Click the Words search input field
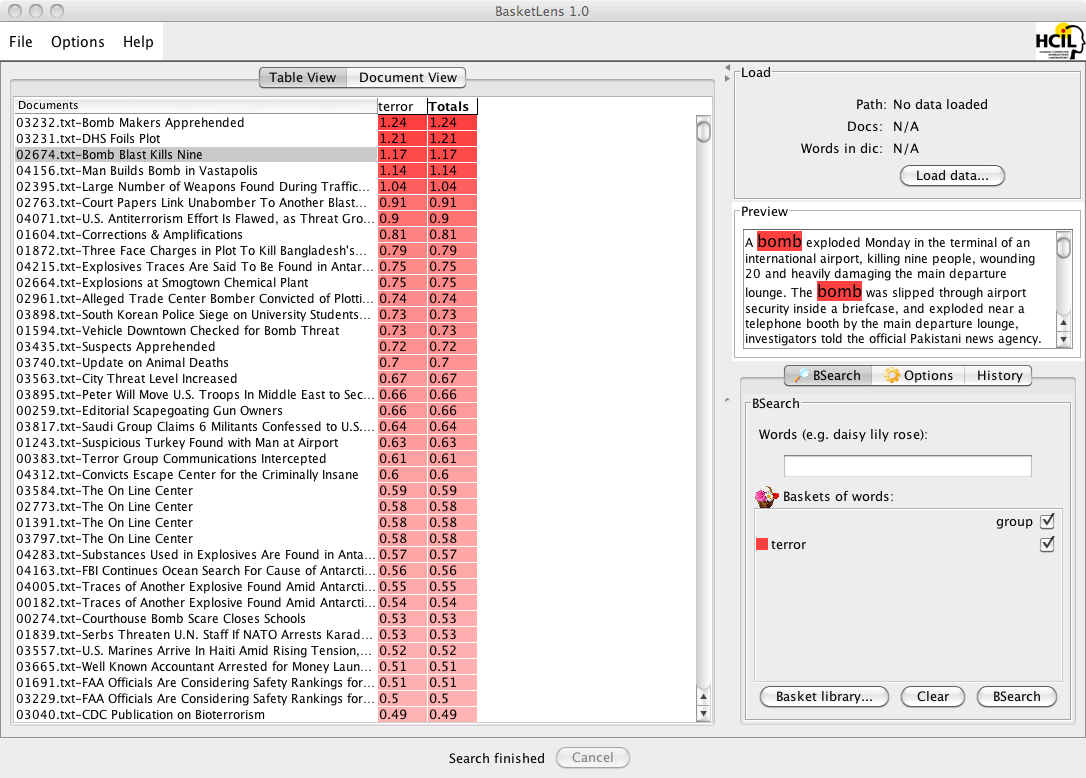The height and width of the screenshot is (778, 1086). click(x=907, y=466)
